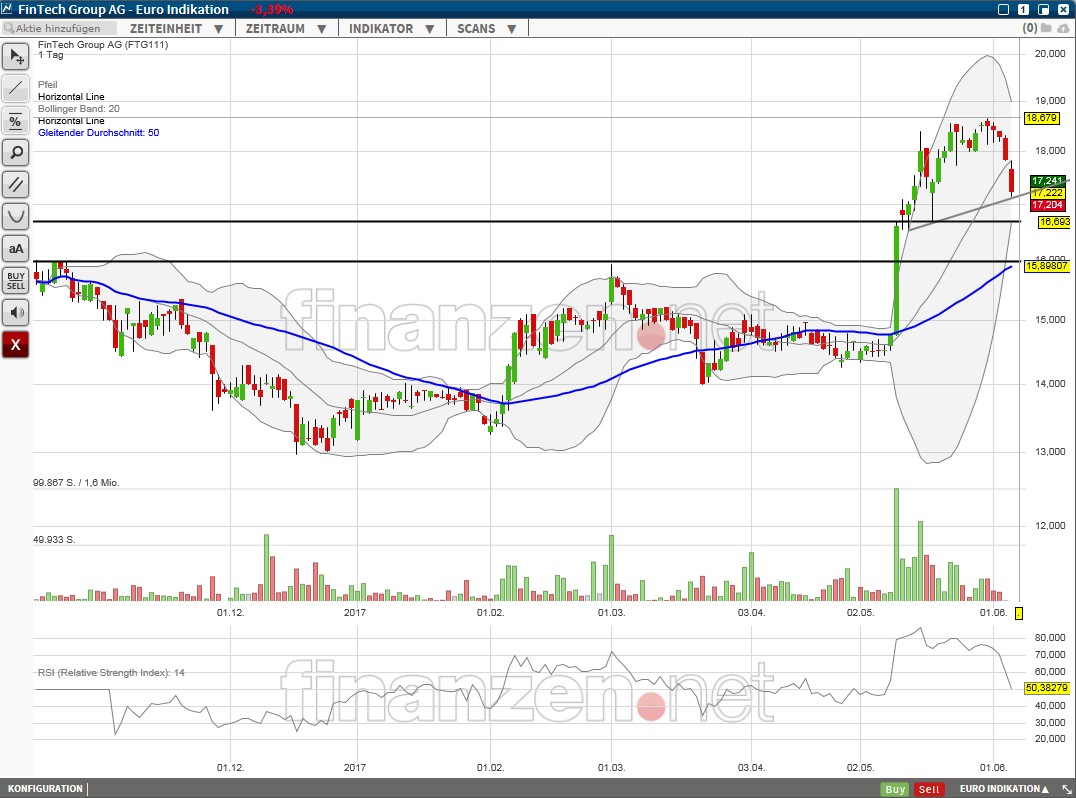Open the BUY SELL toolbar button

16,280
